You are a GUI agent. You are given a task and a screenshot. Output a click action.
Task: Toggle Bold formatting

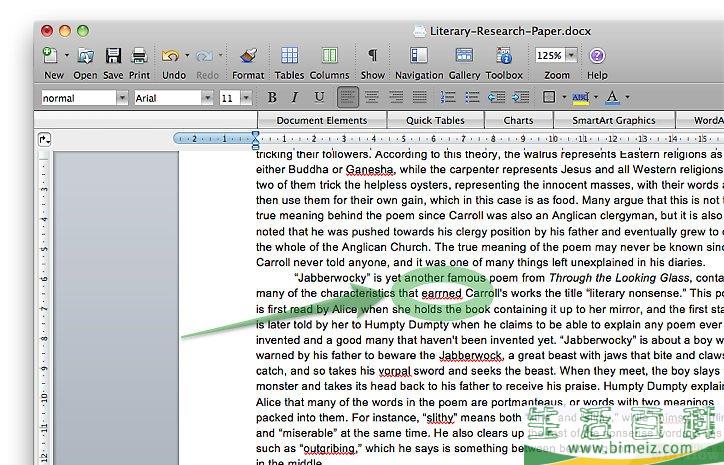[x=272, y=97]
